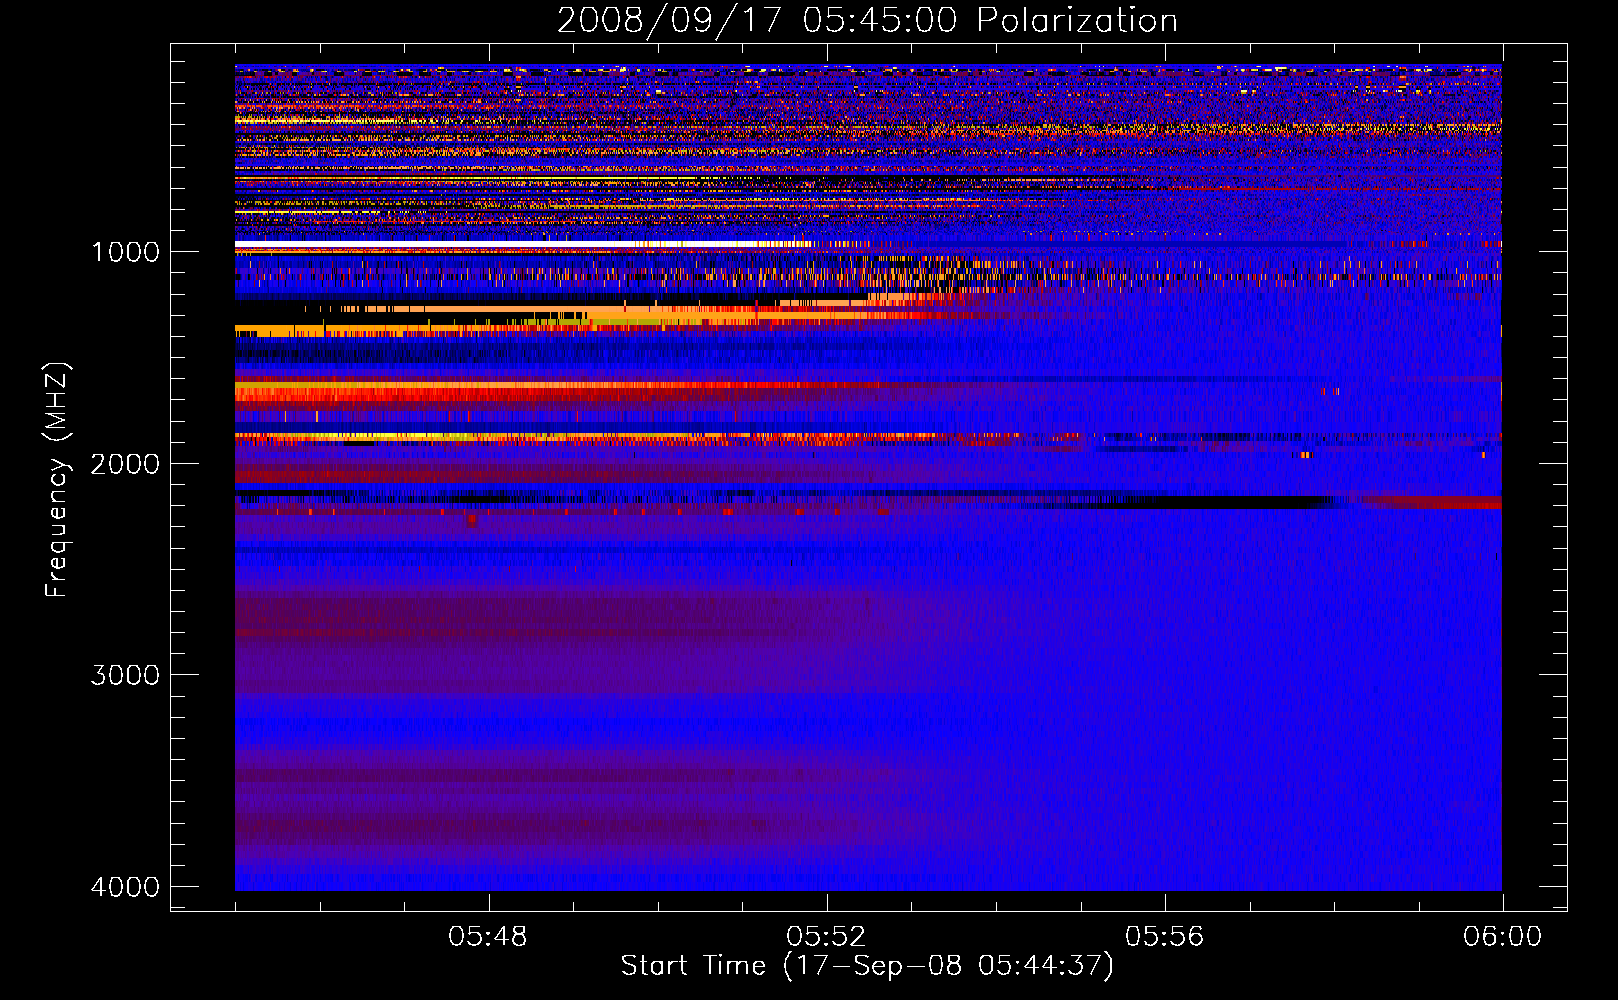Click the 1000 frequency tick label
This screenshot has width=1618, height=1000.
pos(125,251)
